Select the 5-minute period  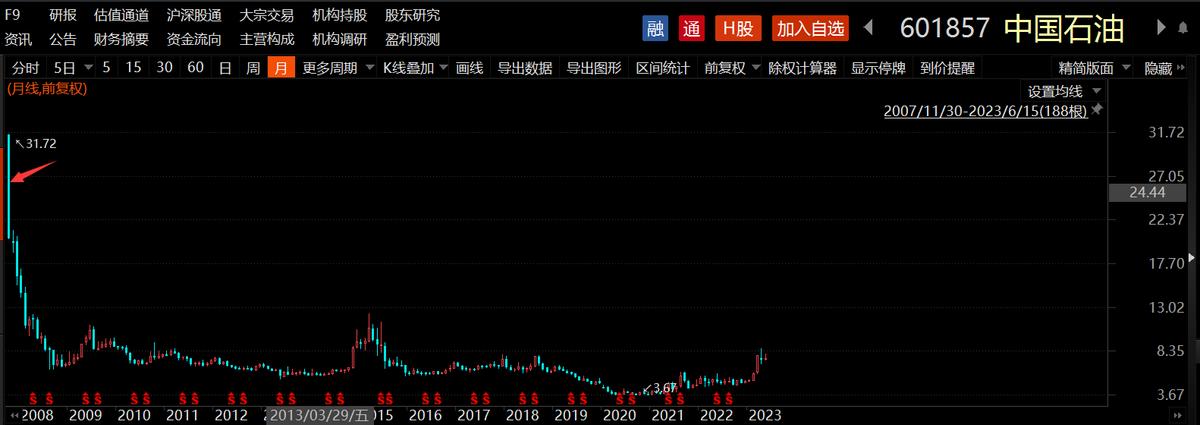coord(106,69)
